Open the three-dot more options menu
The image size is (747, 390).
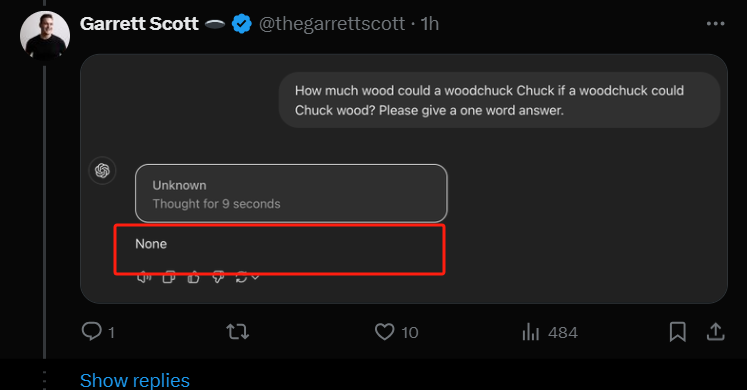[715, 23]
